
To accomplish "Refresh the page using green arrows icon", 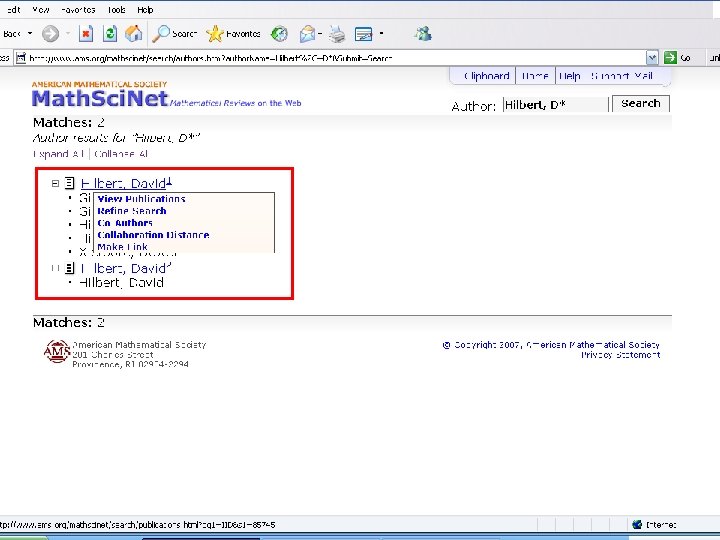I will 110,34.
